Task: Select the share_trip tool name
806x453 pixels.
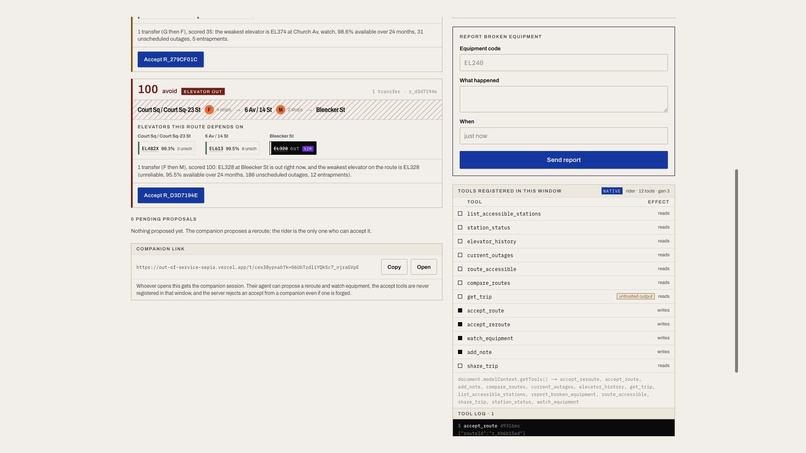Action: point(482,367)
